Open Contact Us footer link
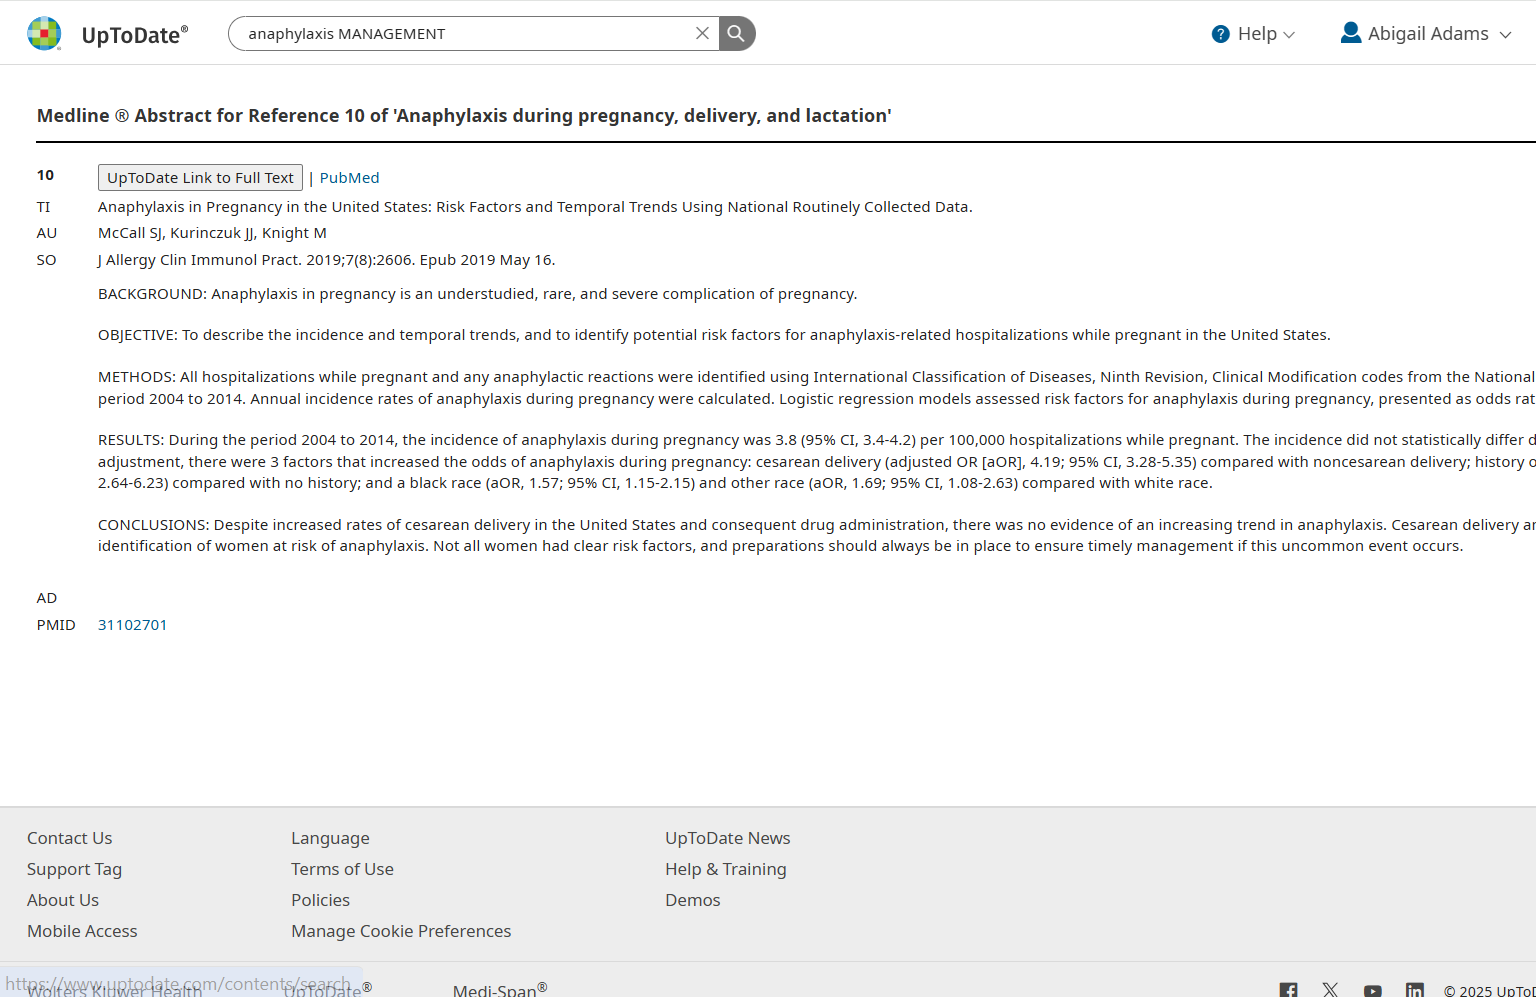1536x997 pixels. click(x=69, y=838)
